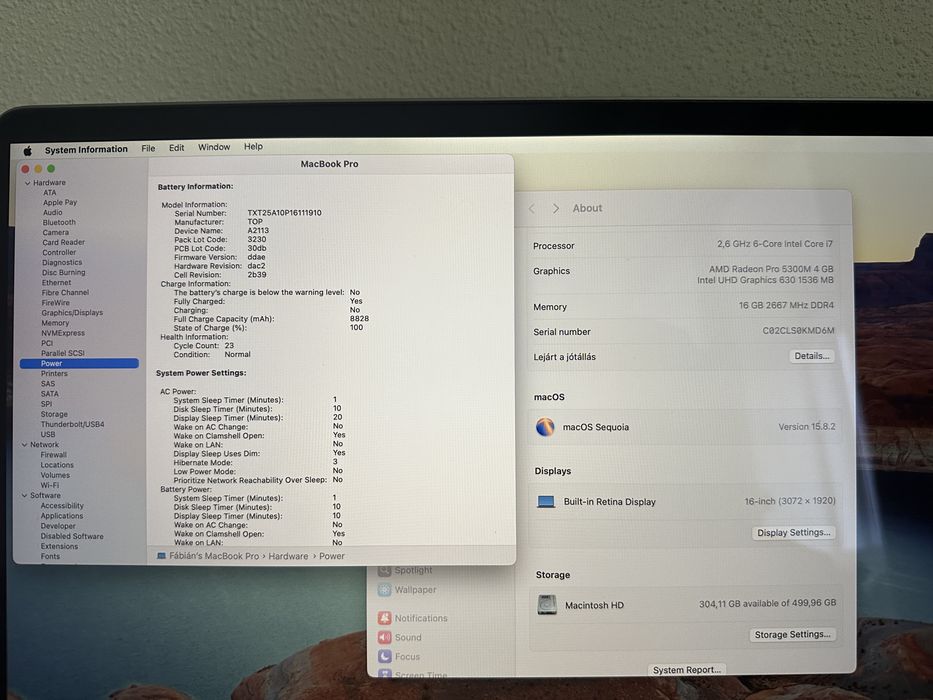This screenshot has height=700, width=933.
Task: Select USB in the sidebar
Action: point(48,435)
